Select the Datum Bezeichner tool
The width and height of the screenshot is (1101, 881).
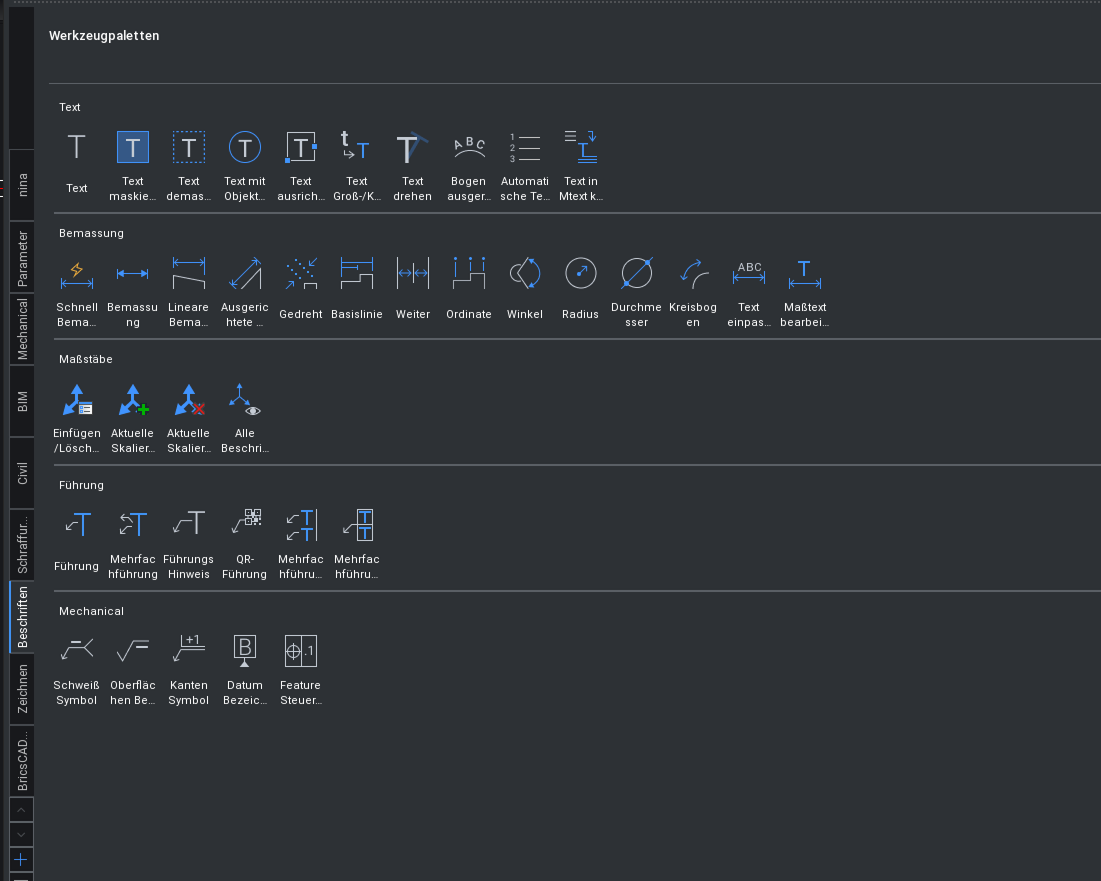[244, 669]
